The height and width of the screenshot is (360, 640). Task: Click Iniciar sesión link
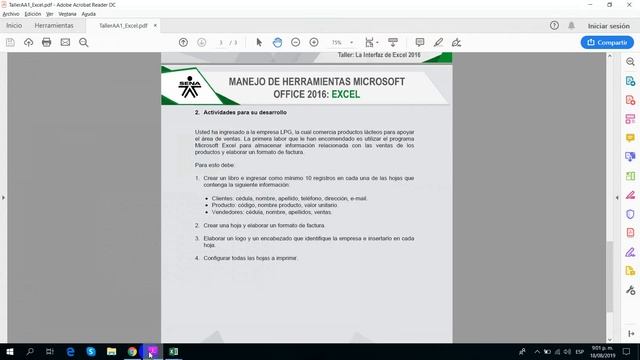point(609,26)
